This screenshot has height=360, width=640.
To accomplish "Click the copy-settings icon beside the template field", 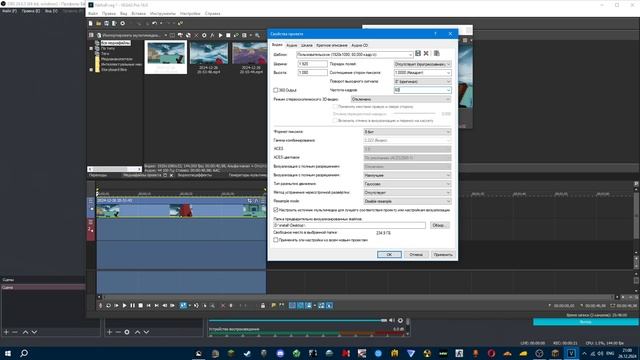I will tap(437, 53).
